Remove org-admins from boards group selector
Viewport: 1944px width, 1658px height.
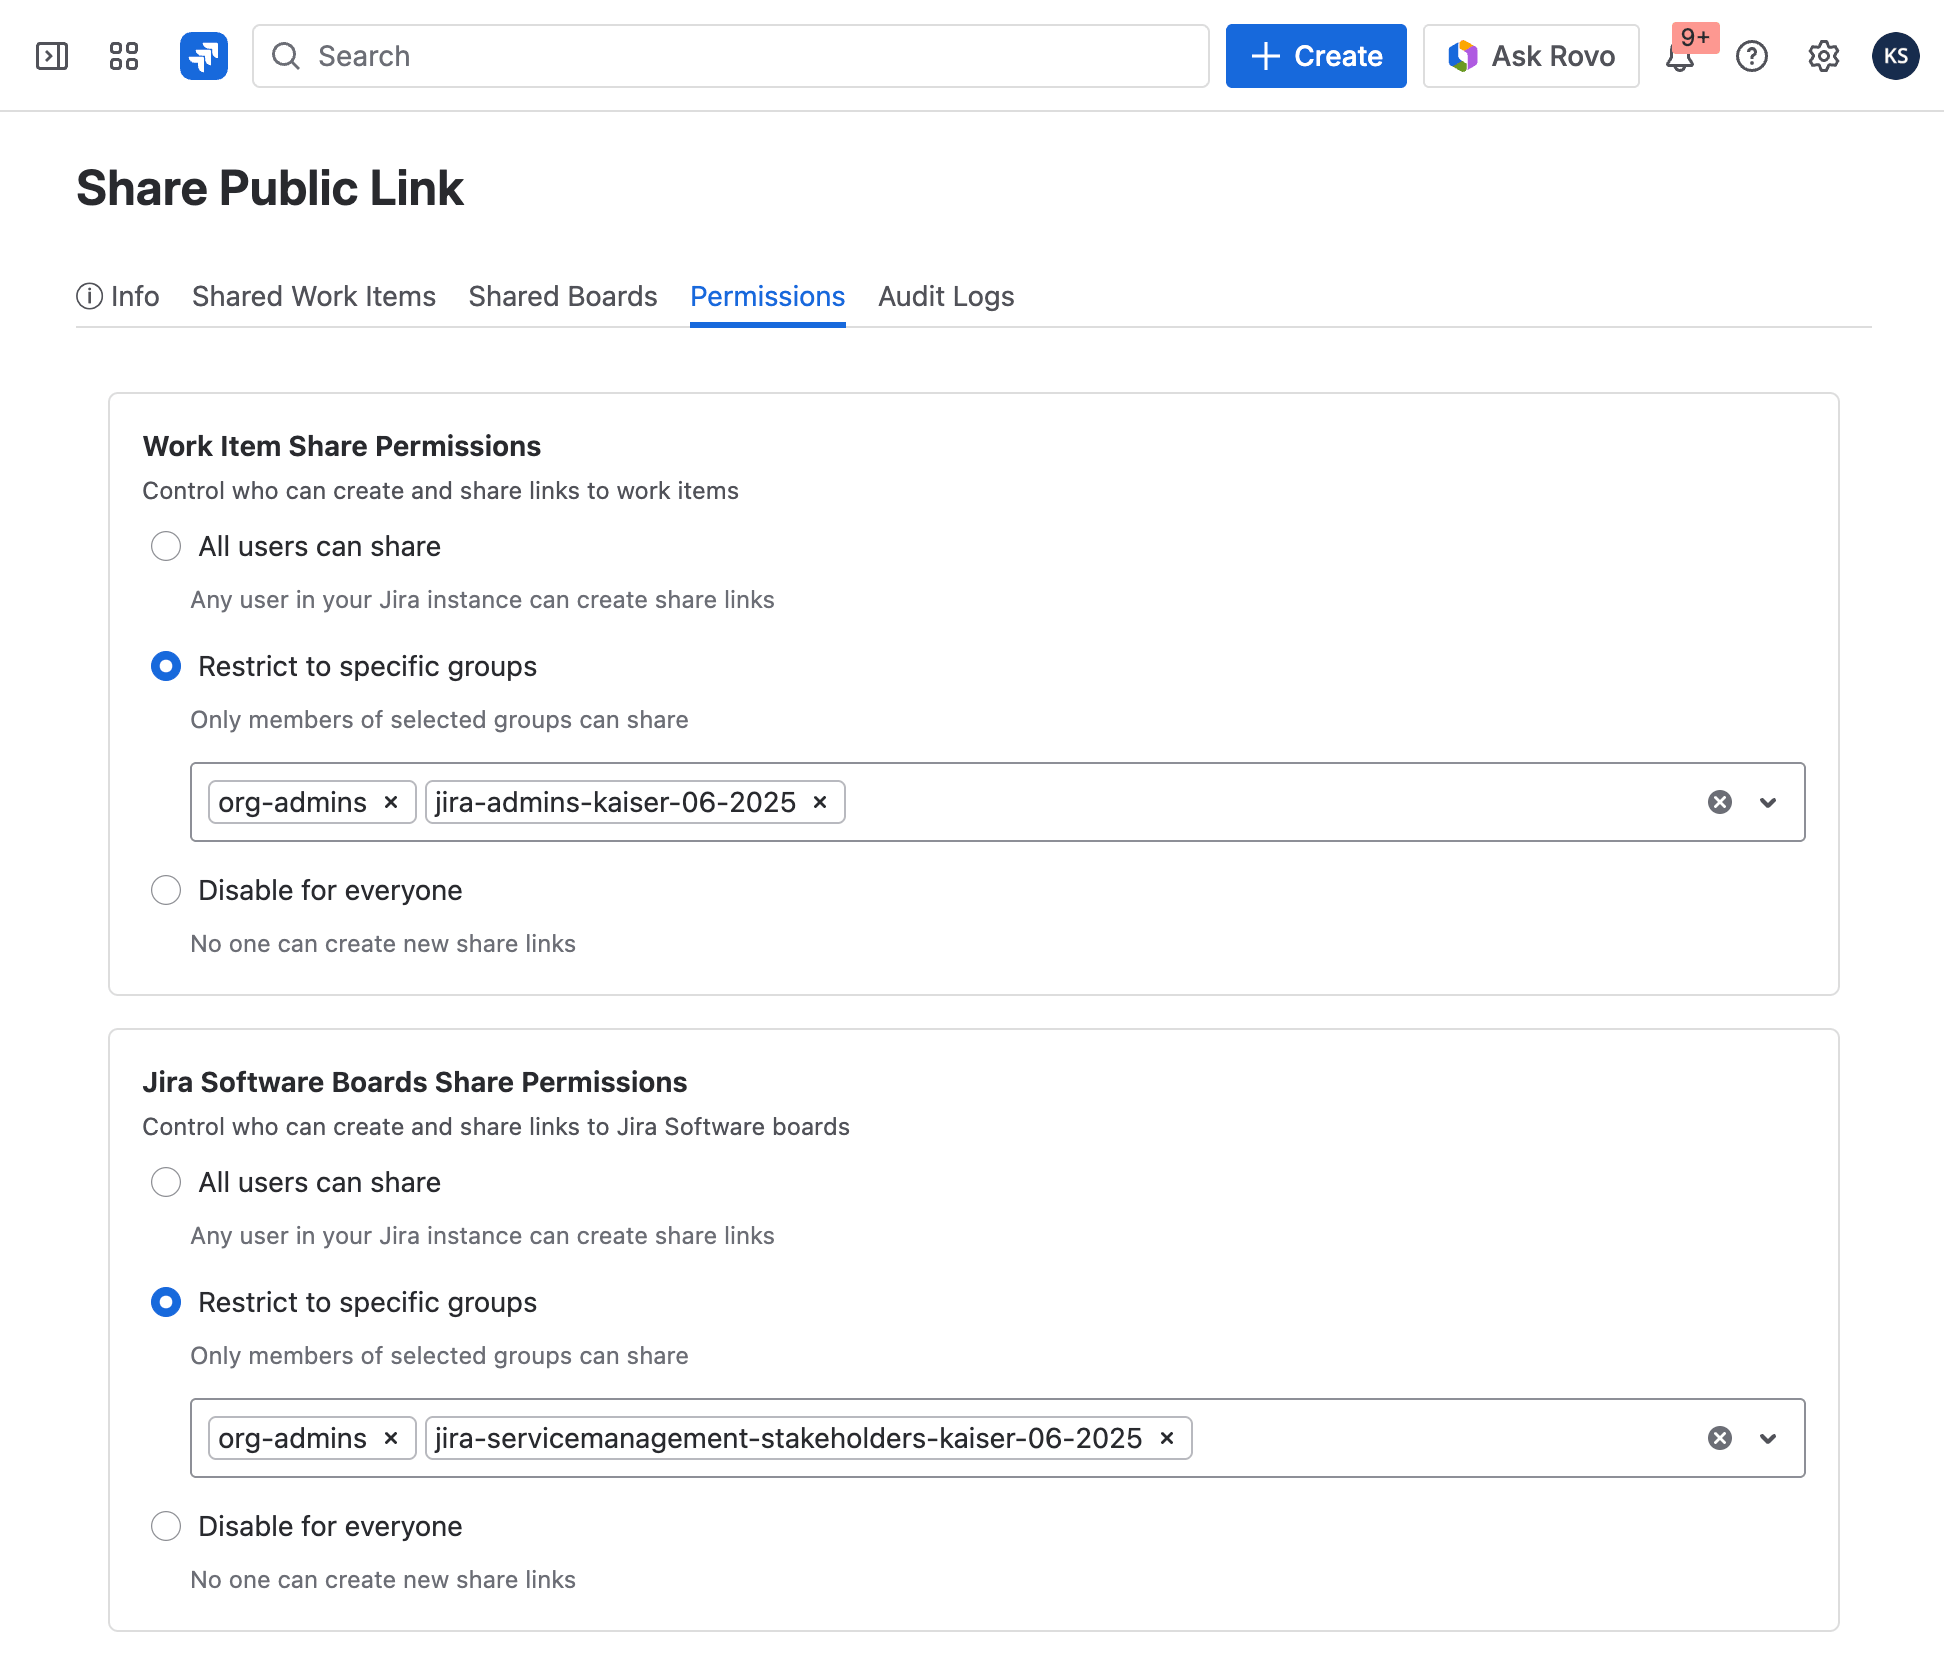391,1438
